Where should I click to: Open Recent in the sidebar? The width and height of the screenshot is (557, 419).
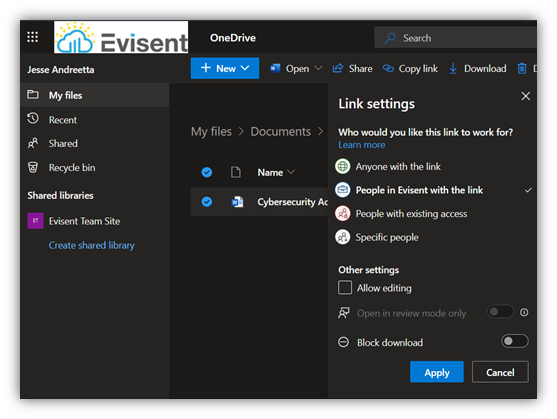click(x=94, y=120)
